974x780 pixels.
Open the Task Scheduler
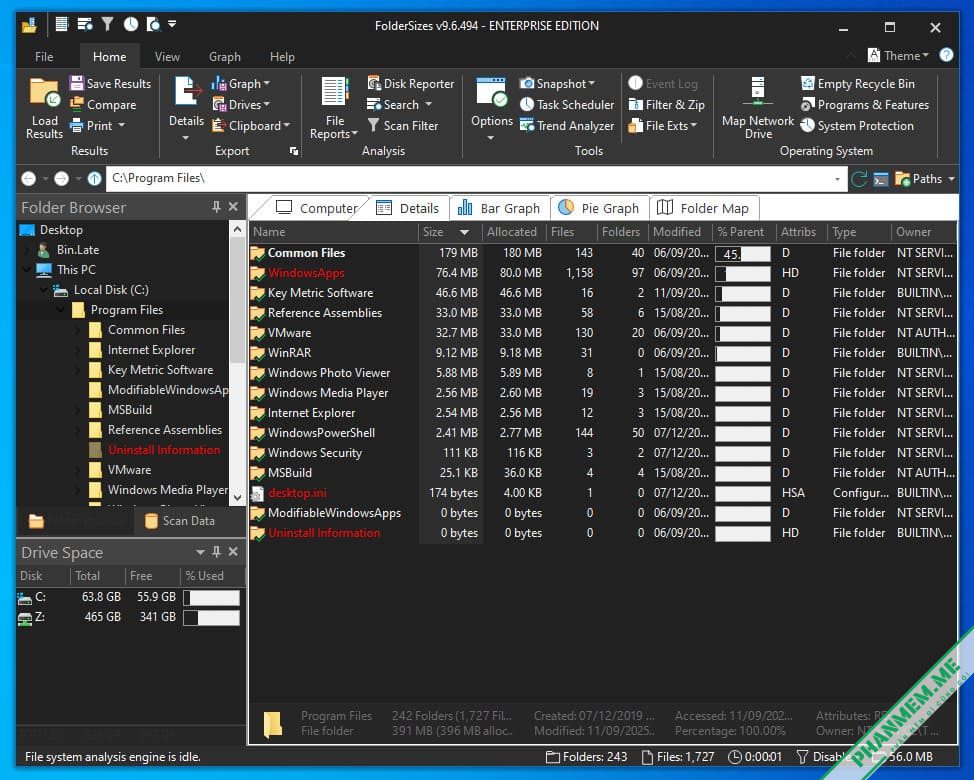click(x=567, y=104)
